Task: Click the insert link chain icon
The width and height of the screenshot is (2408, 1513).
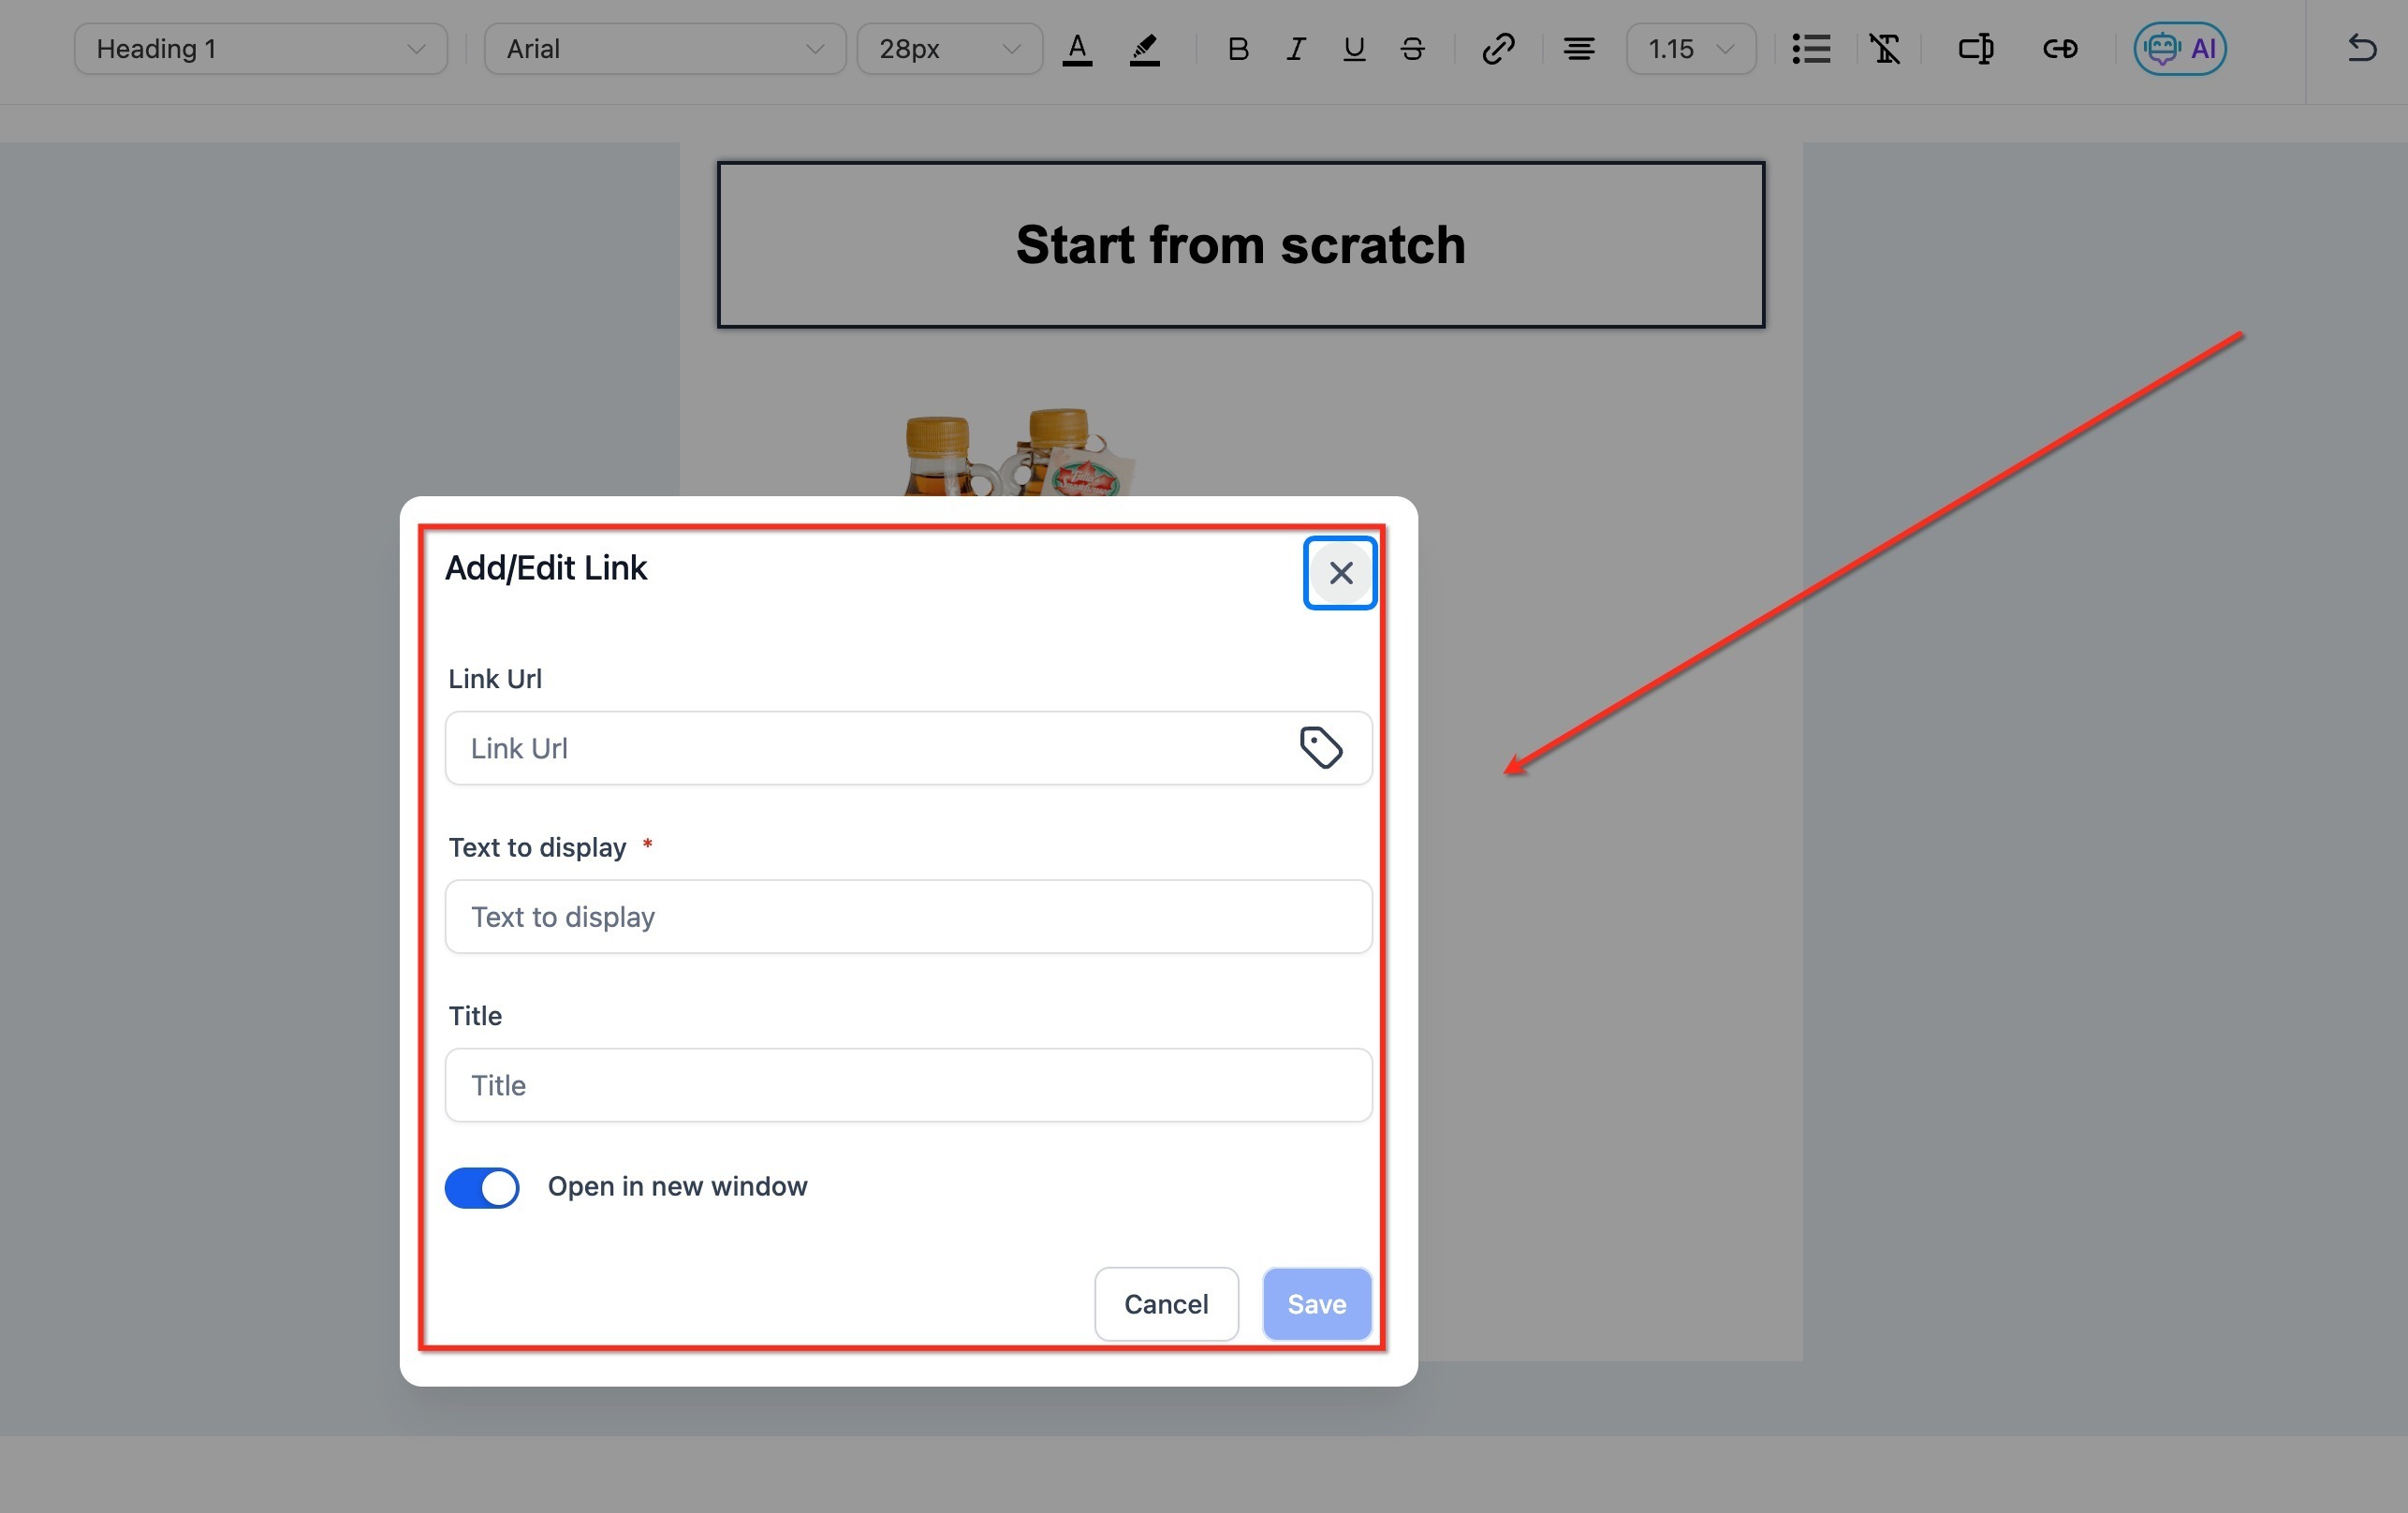Action: (1497, 48)
